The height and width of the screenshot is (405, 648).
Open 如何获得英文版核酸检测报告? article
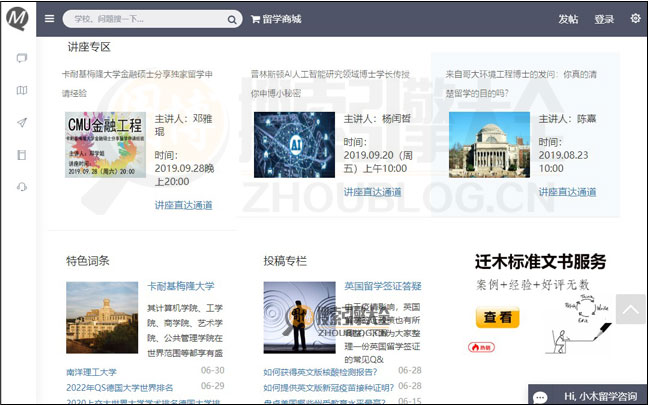point(320,372)
